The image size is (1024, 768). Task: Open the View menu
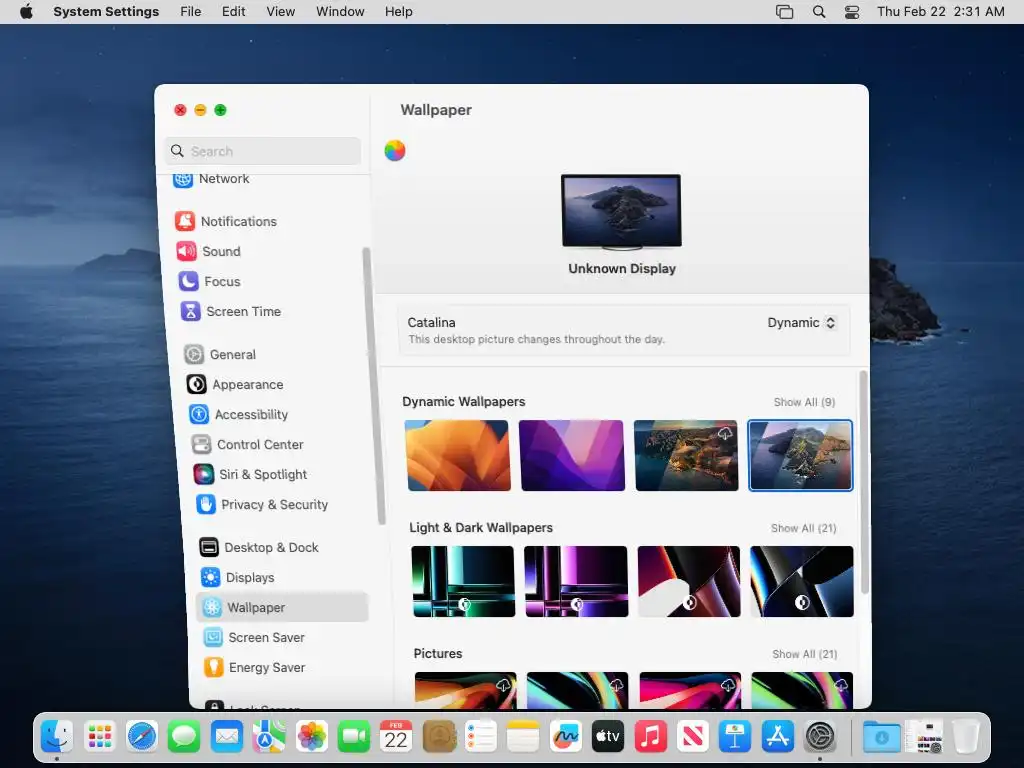point(281,12)
